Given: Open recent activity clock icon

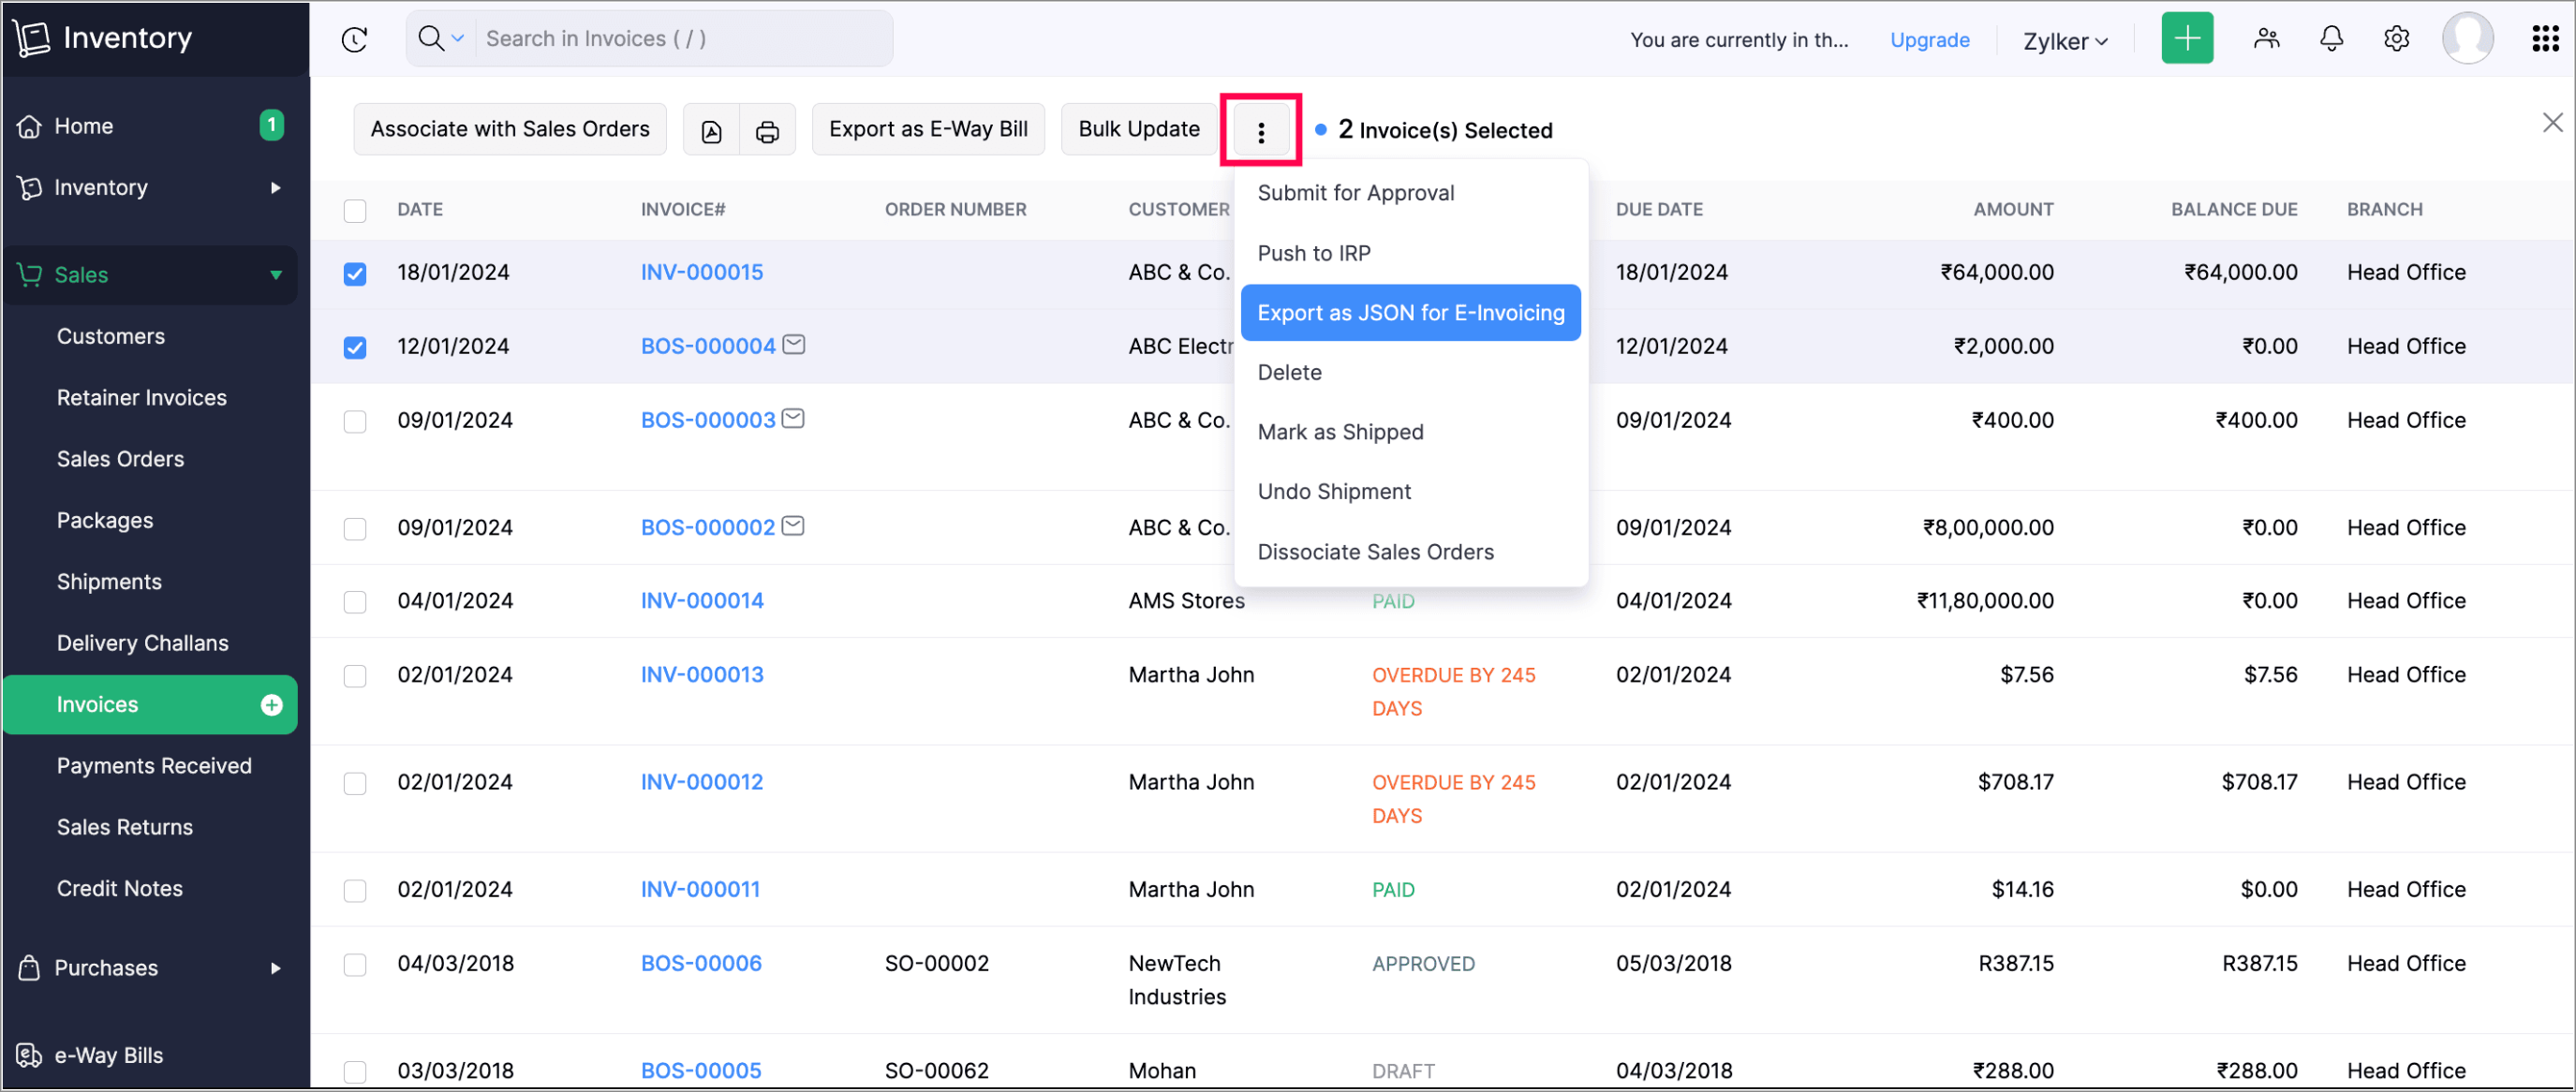Looking at the screenshot, I should pos(355,39).
